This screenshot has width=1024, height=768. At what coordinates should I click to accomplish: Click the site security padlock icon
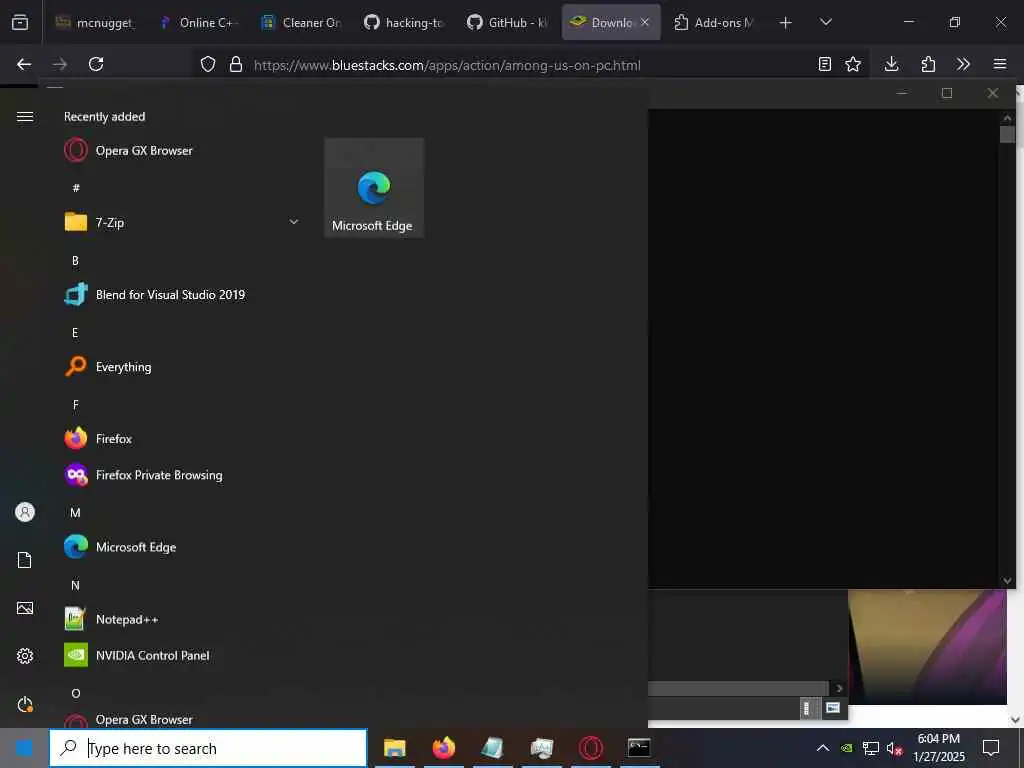click(236, 65)
